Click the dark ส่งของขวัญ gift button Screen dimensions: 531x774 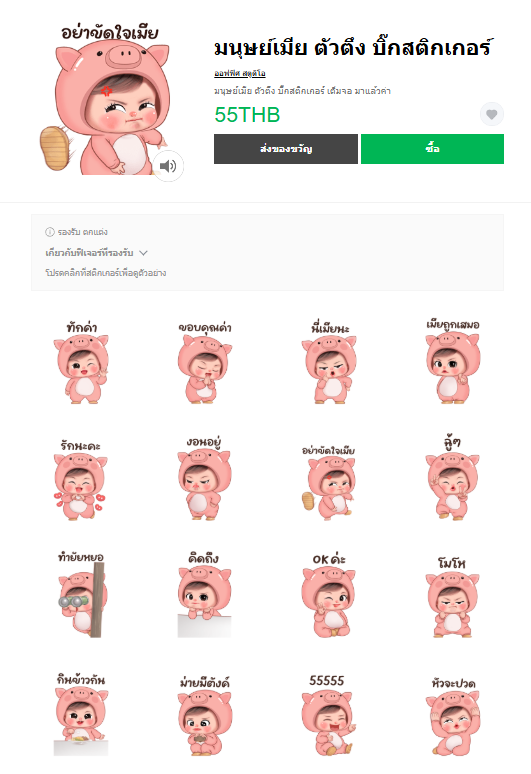coord(286,149)
